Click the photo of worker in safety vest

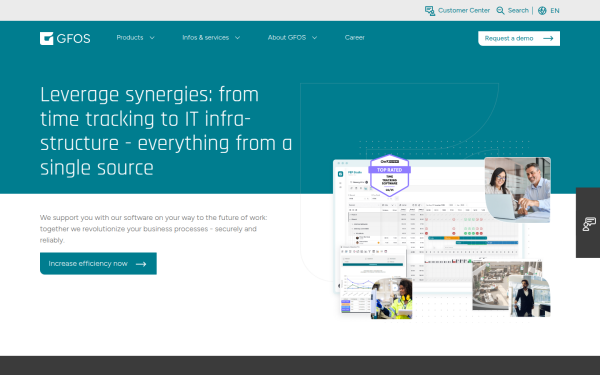pyautogui.click(x=391, y=298)
